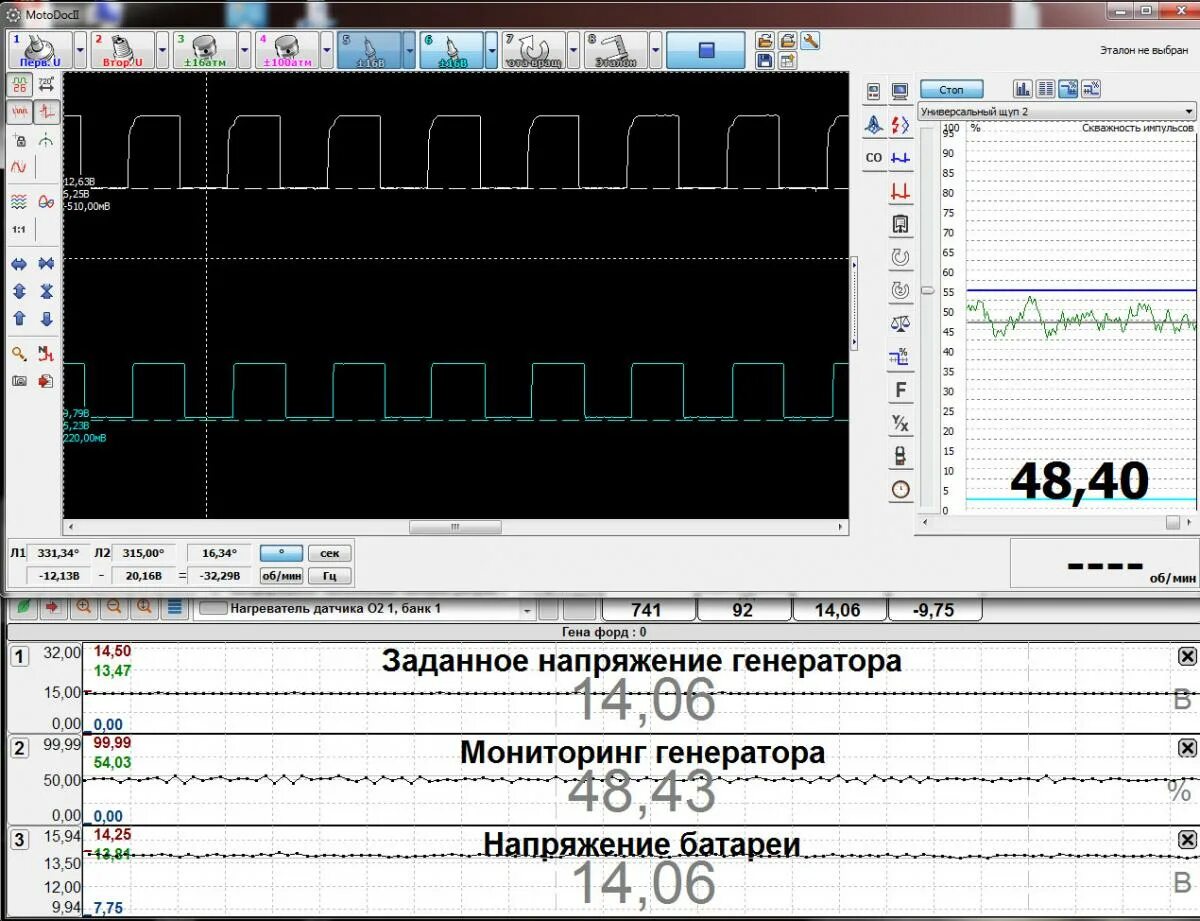Click the Y/X plot icon
This screenshot has height=921, width=1200.
click(901, 424)
